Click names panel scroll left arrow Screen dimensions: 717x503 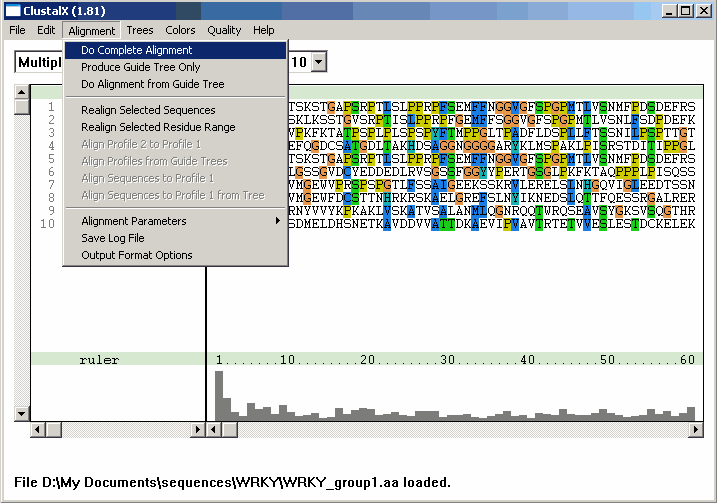click(x=38, y=430)
